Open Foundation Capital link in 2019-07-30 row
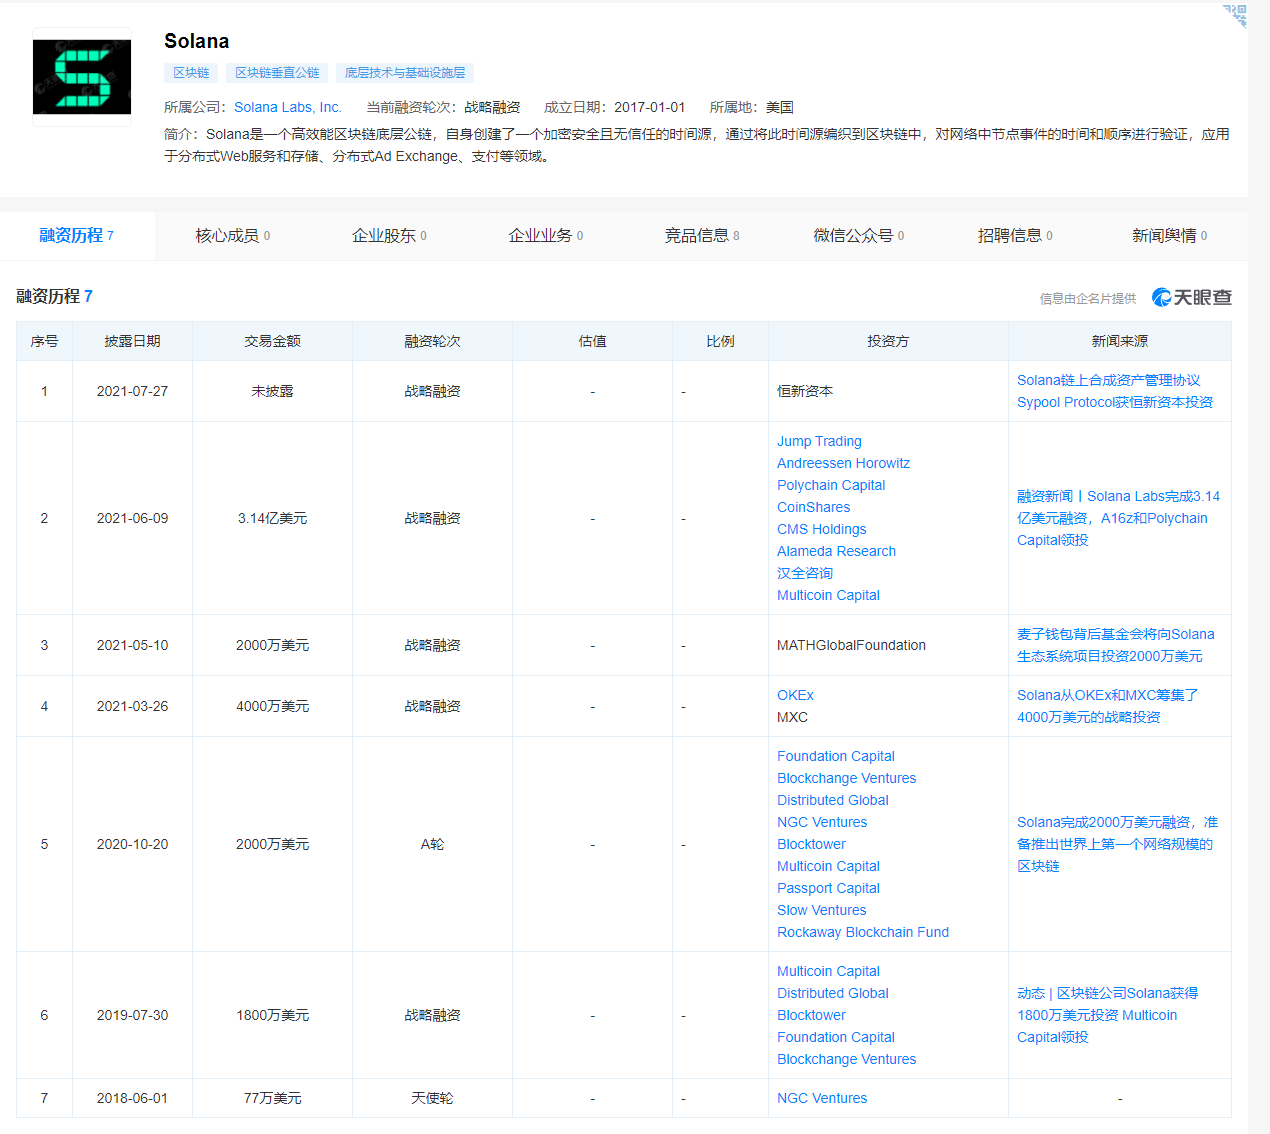Screen dimensions: 1270x1134 coord(835,1037)
